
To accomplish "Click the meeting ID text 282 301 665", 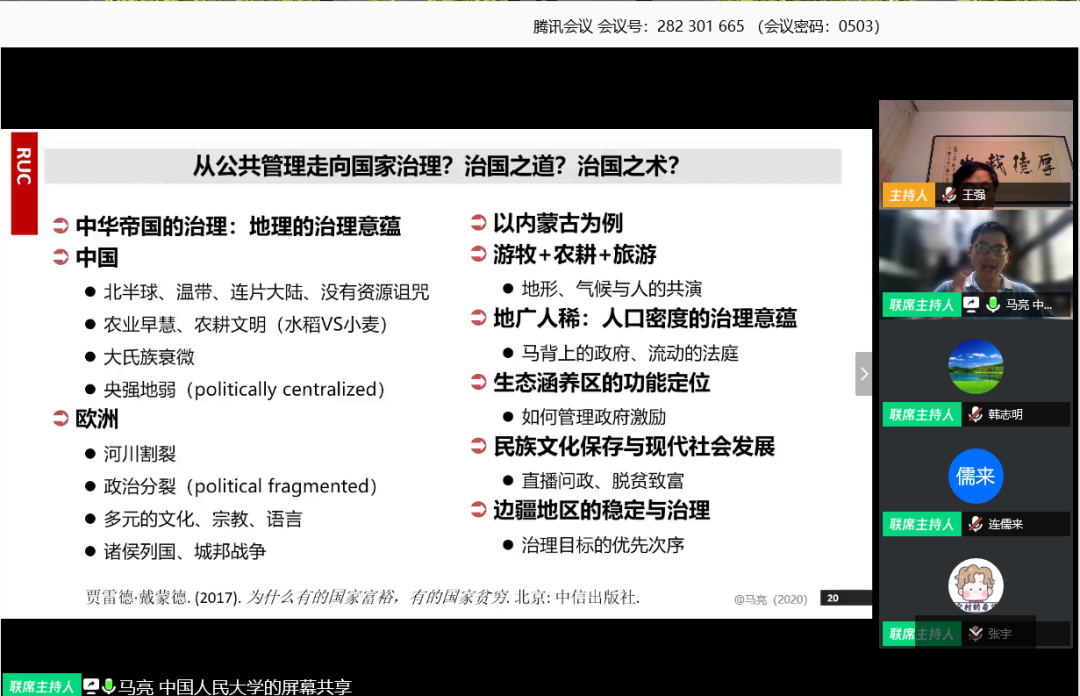I will pyautogui.click(x=700, y=27).
